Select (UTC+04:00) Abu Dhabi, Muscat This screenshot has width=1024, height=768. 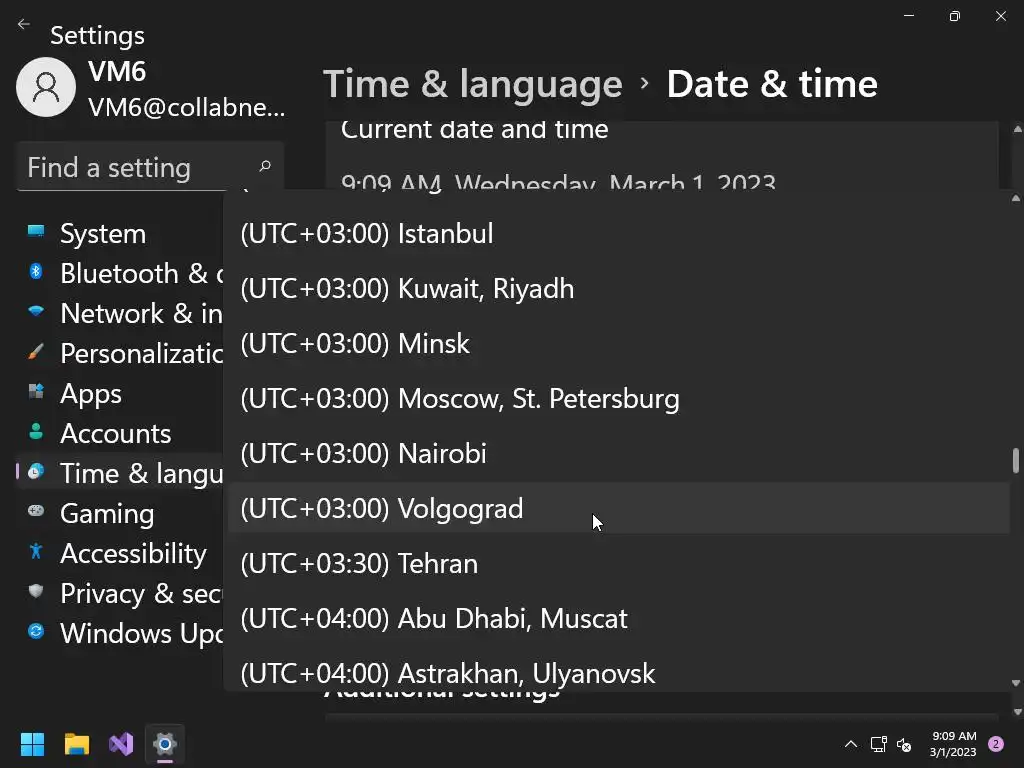click(x=433, y=619)
